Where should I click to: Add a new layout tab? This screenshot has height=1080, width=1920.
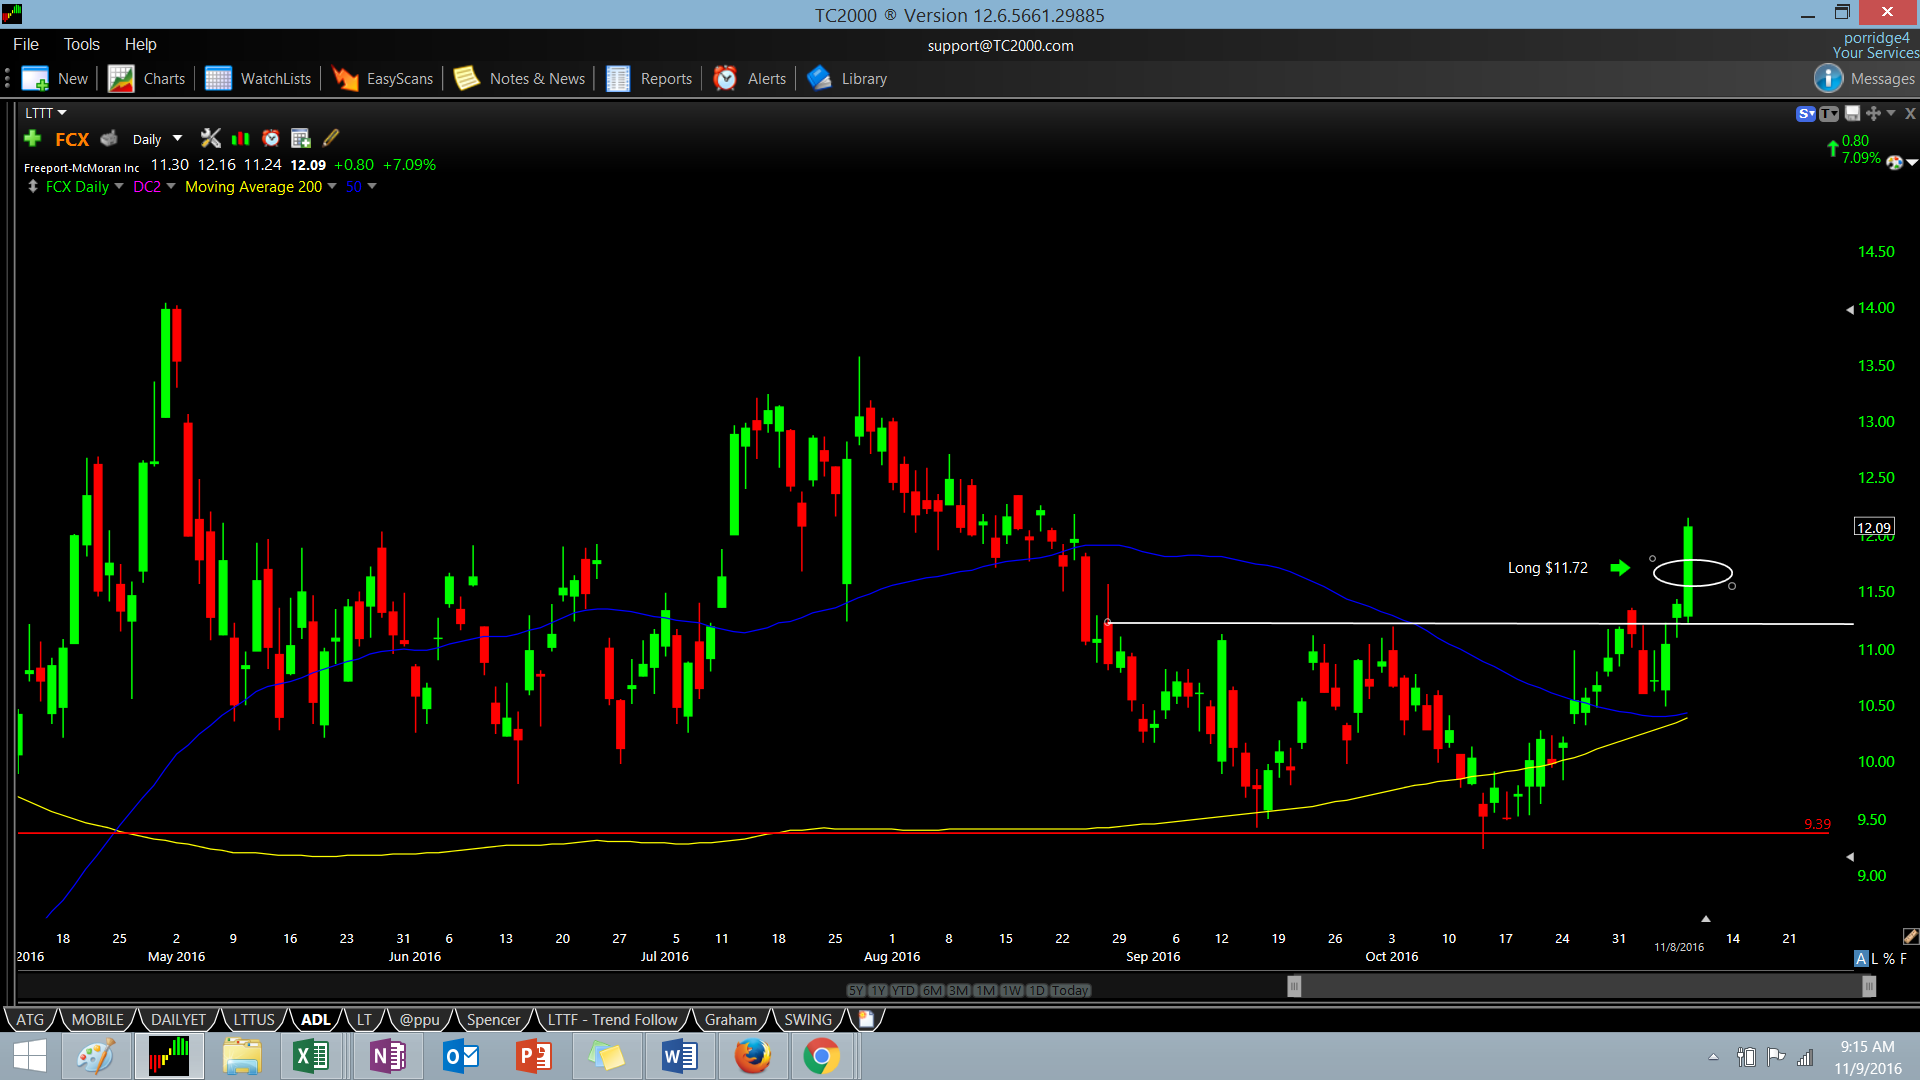866,1019
